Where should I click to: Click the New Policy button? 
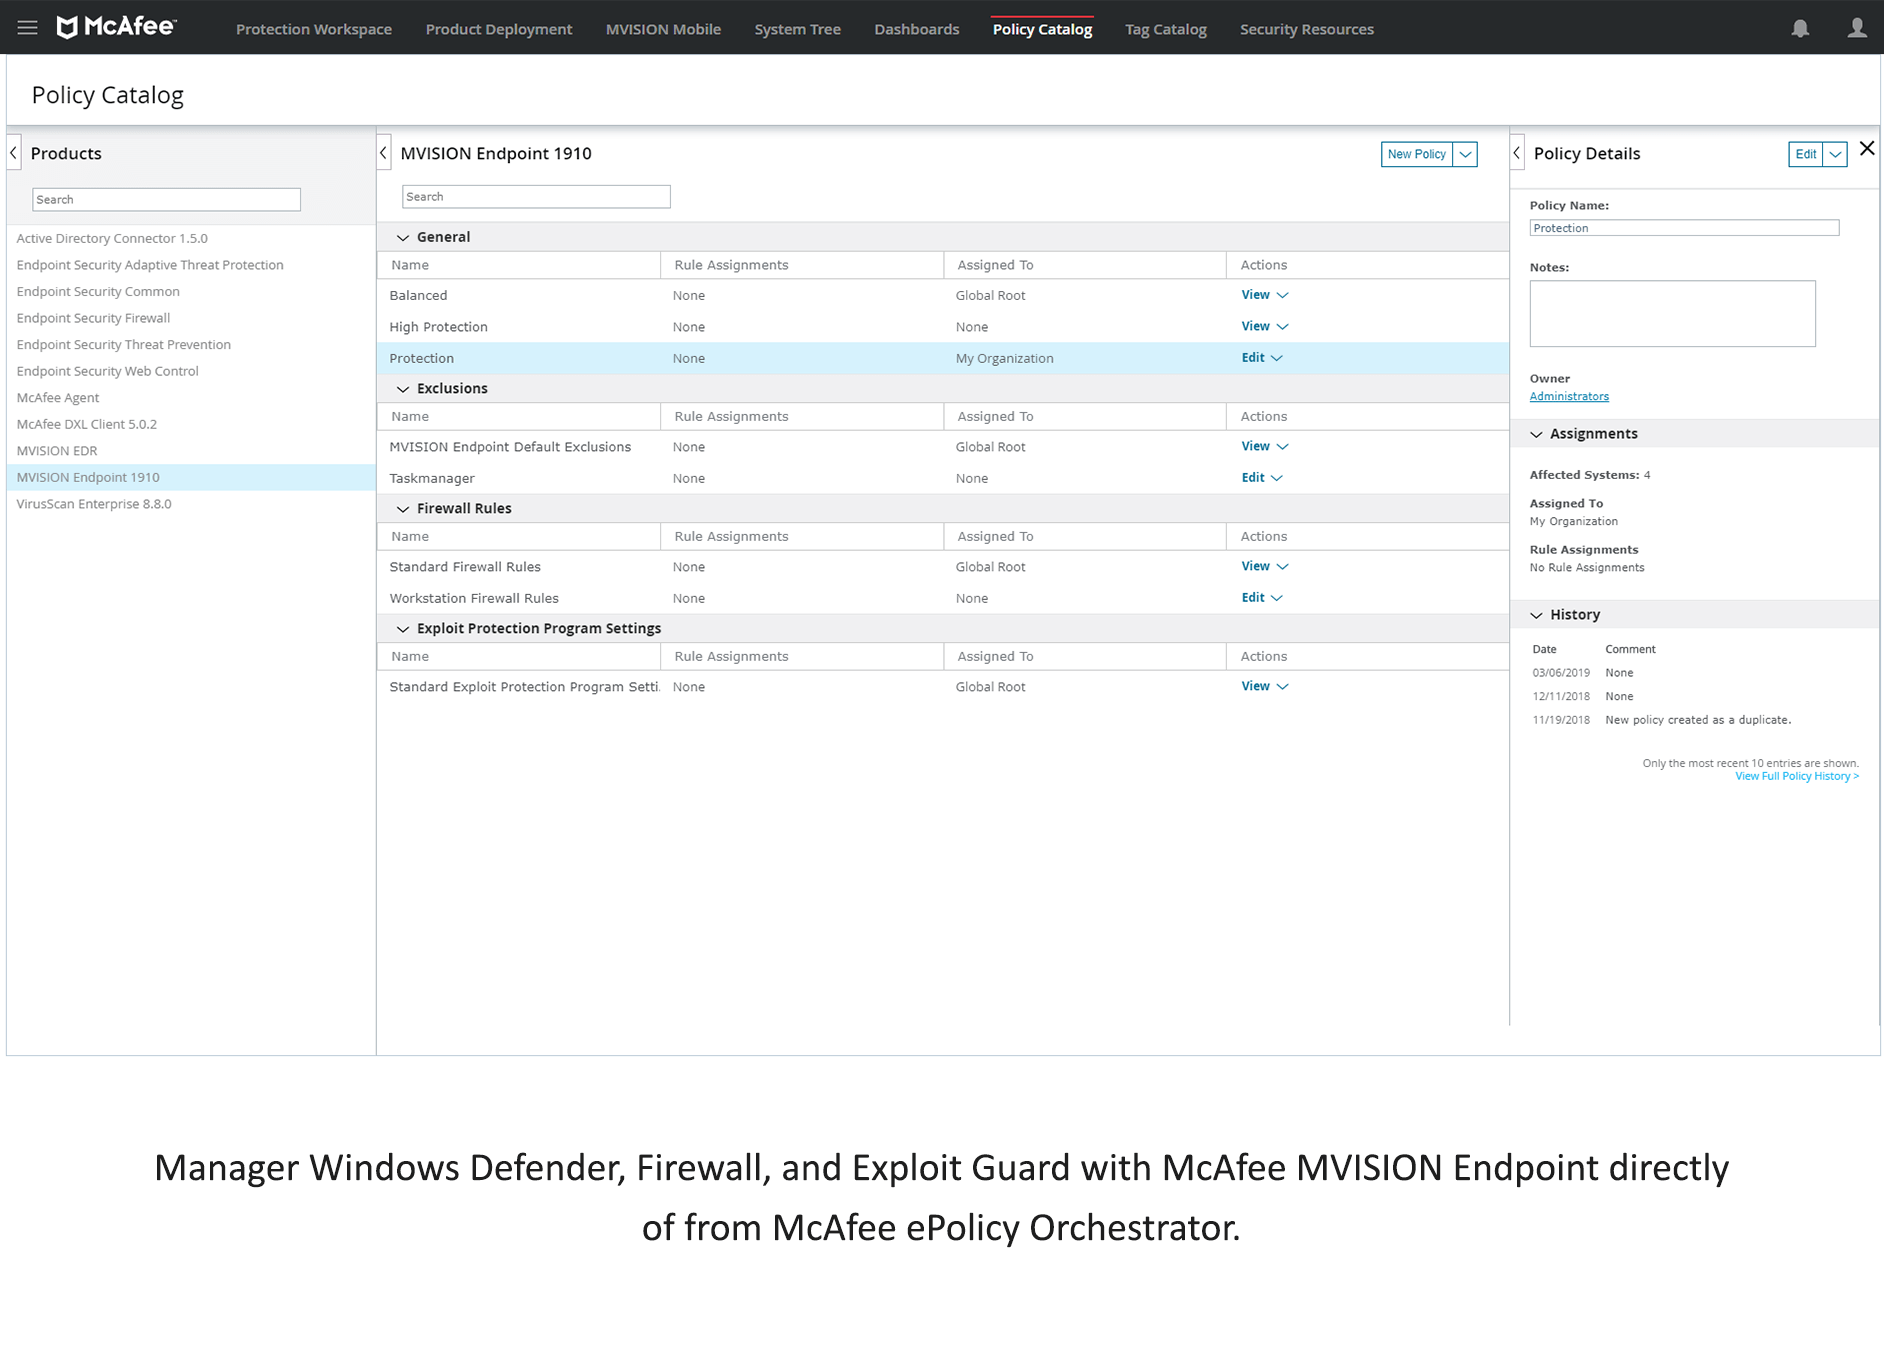[1416, 154]
